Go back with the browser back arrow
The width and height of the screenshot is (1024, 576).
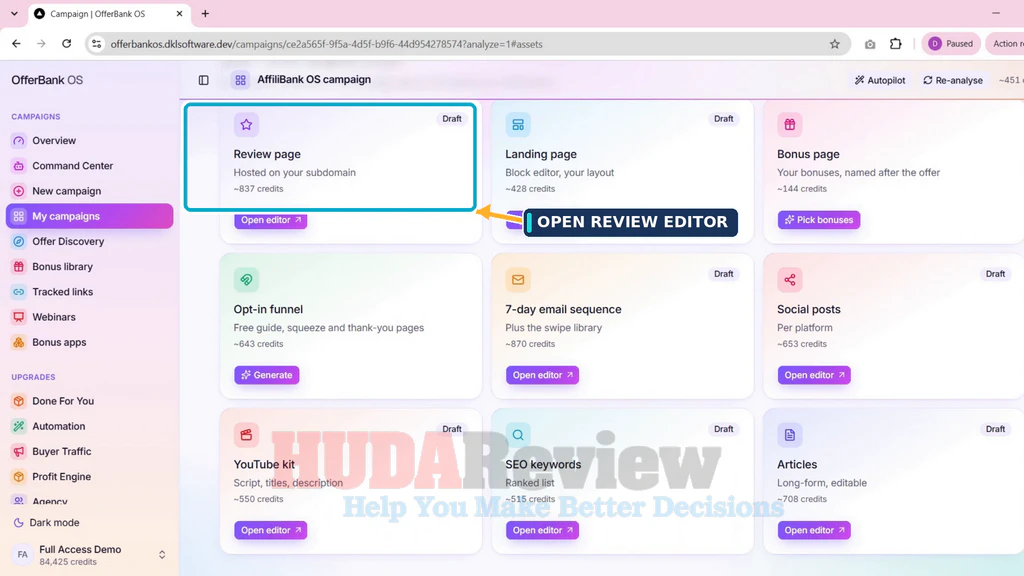click(16, 44)
